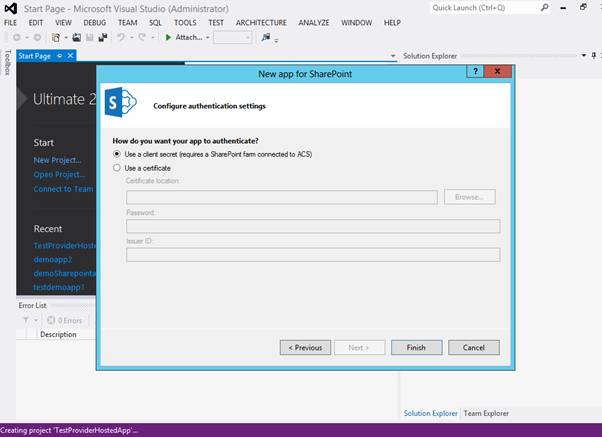This screenshot has height=437, width=602.
Task: Click the Password input field
Action: [x=313, y=226]
